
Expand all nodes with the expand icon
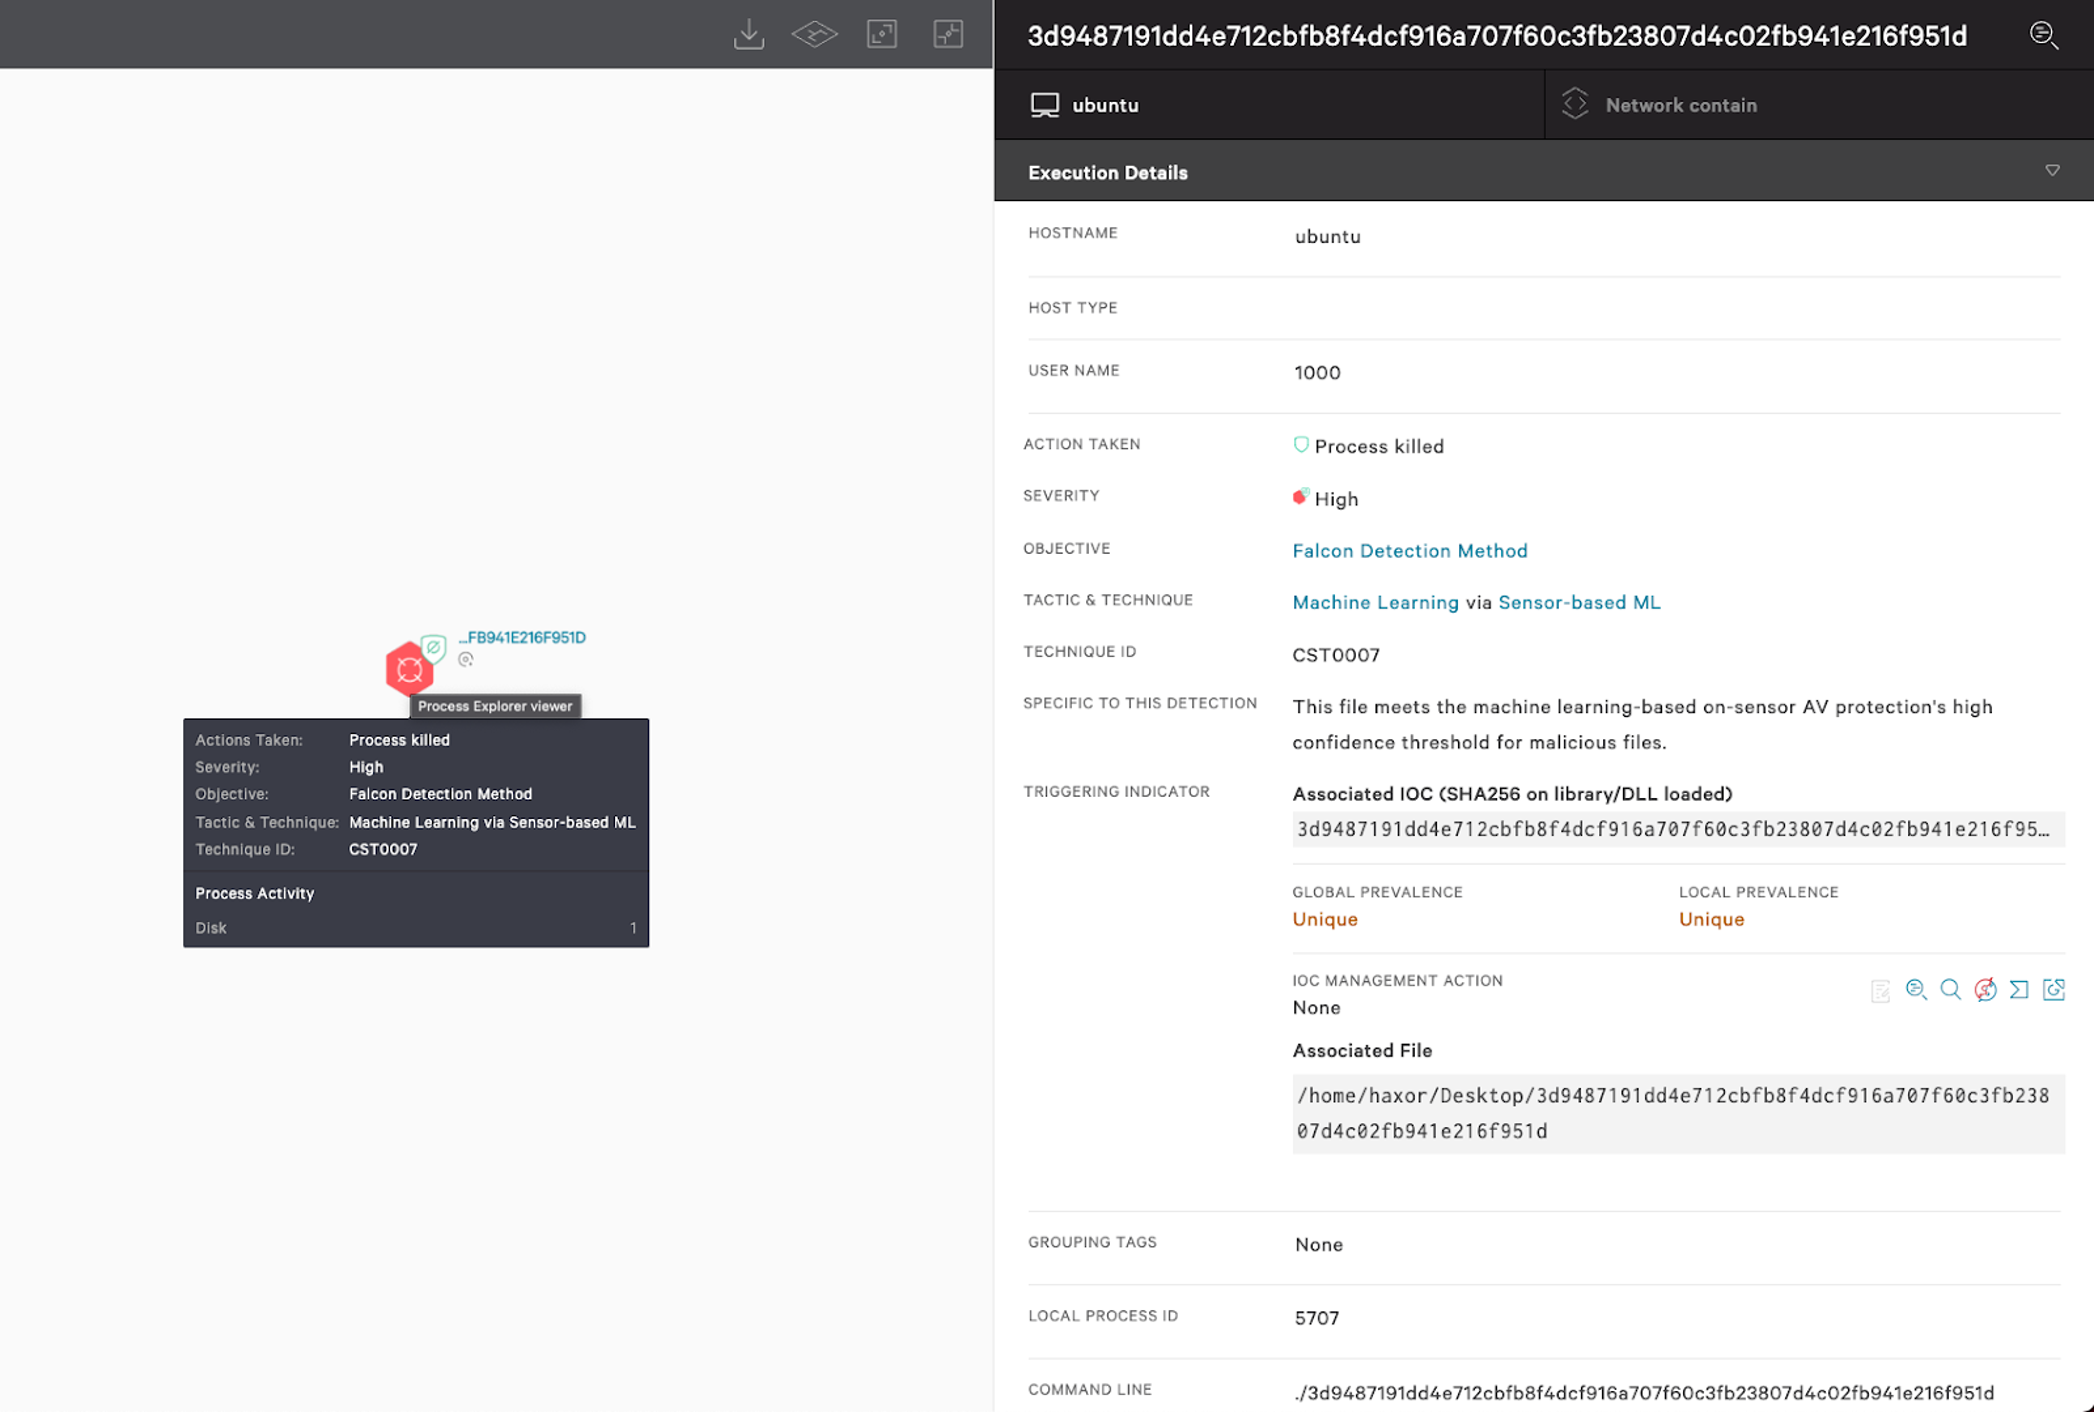(882, 35)
